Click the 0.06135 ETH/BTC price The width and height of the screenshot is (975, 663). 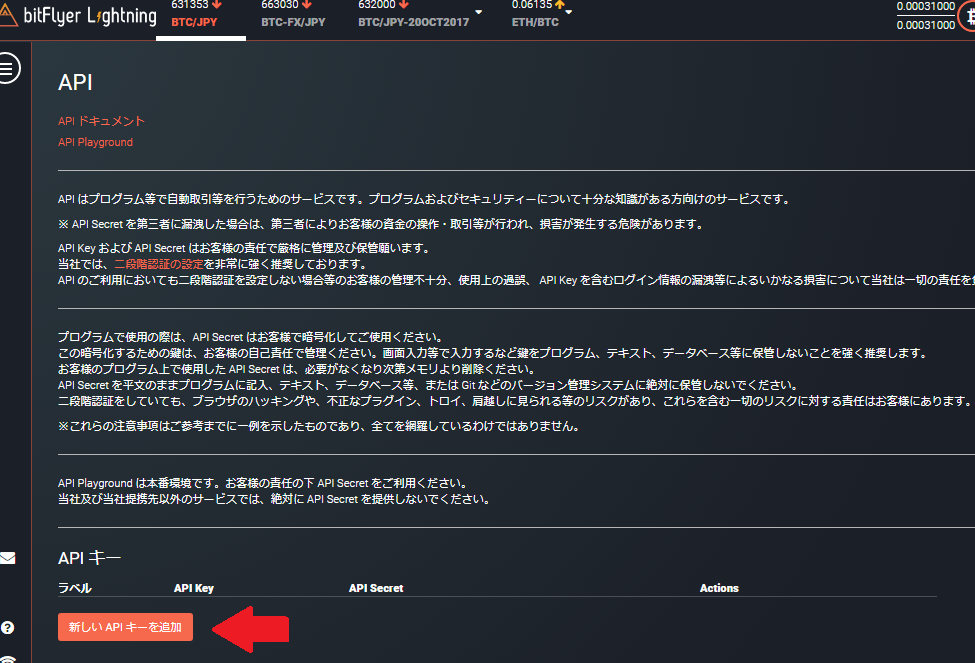click(532, 5)
